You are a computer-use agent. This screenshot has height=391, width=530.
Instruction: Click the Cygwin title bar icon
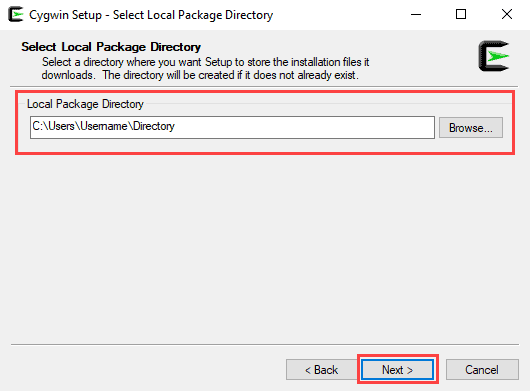pyautogui.click(x=16, y=15)
